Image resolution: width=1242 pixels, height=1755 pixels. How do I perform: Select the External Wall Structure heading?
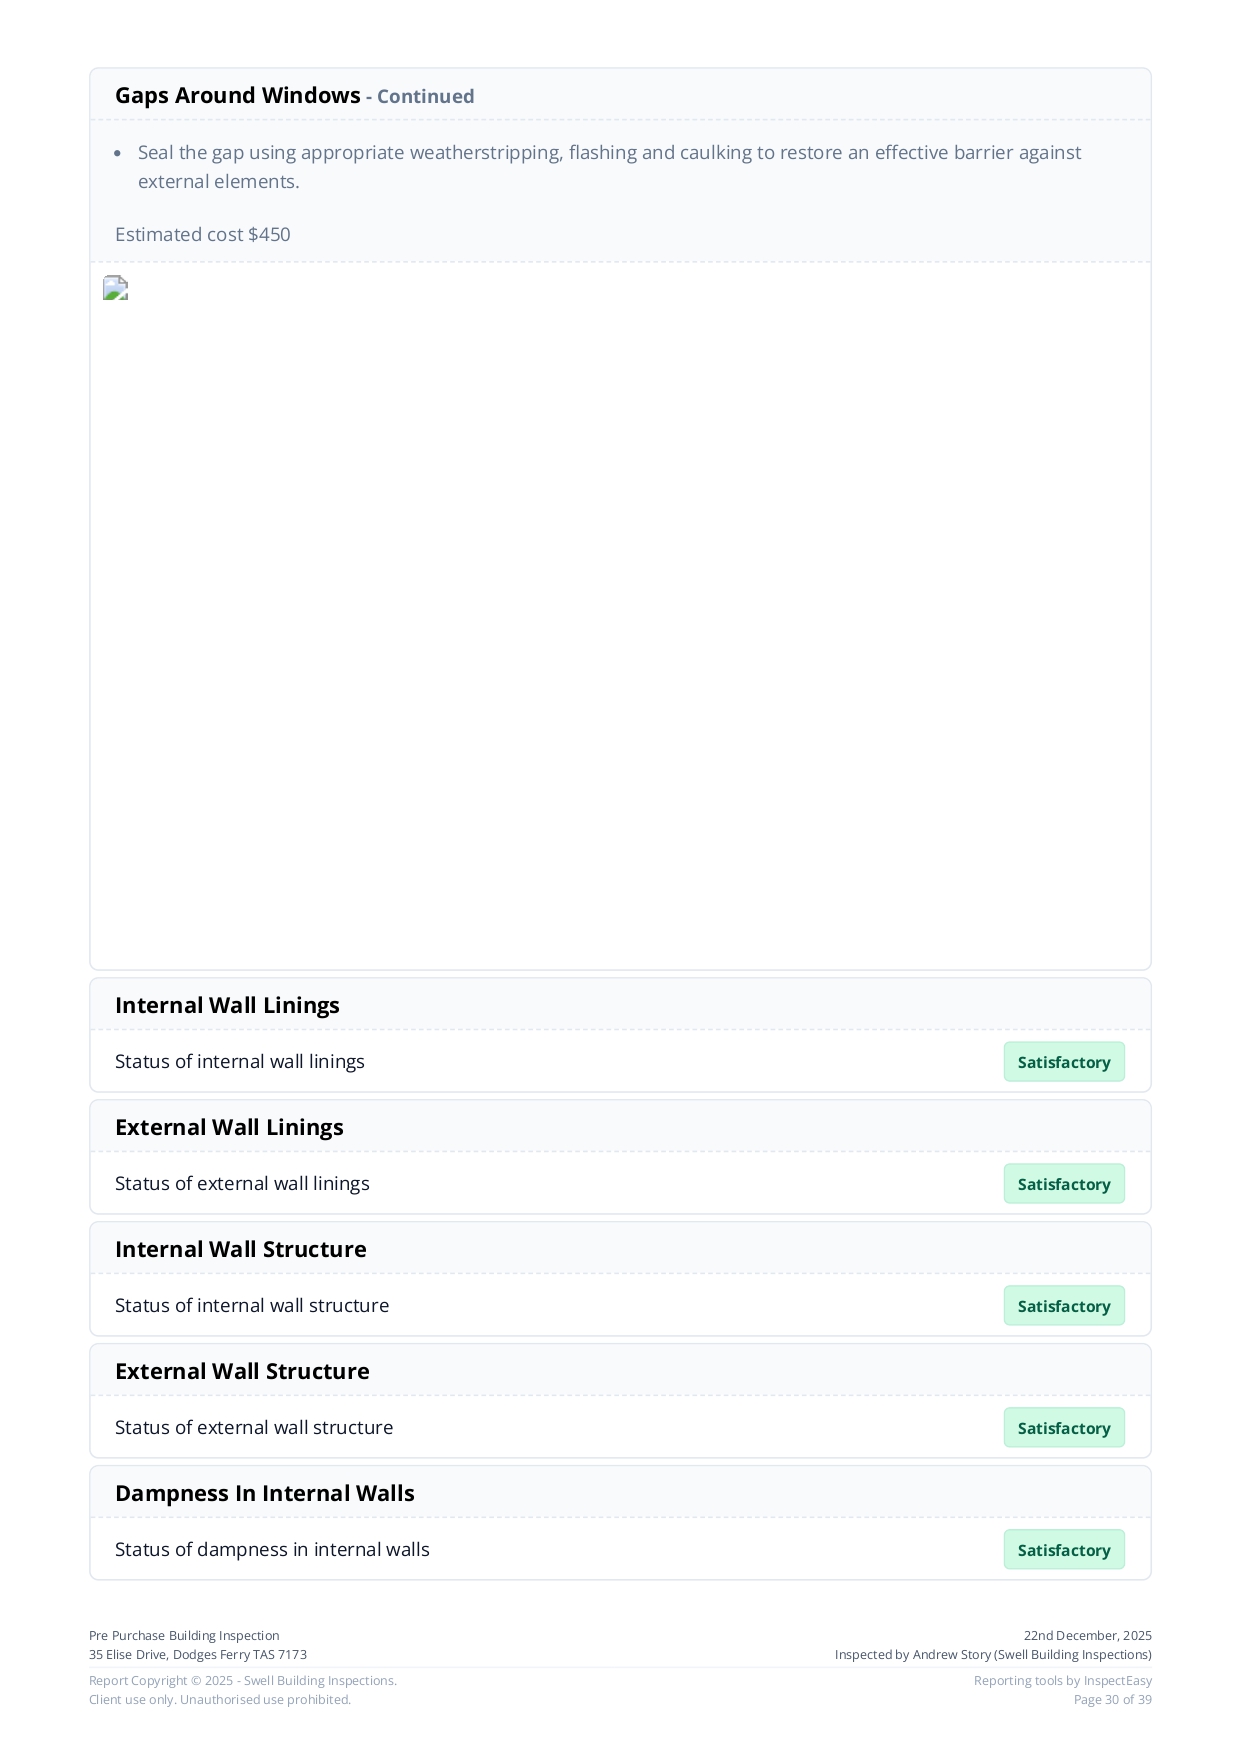click(242, 1372)
